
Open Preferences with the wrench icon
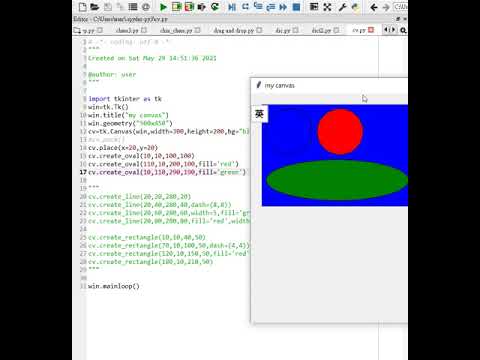pyautogui.click(x=342, y=7)
